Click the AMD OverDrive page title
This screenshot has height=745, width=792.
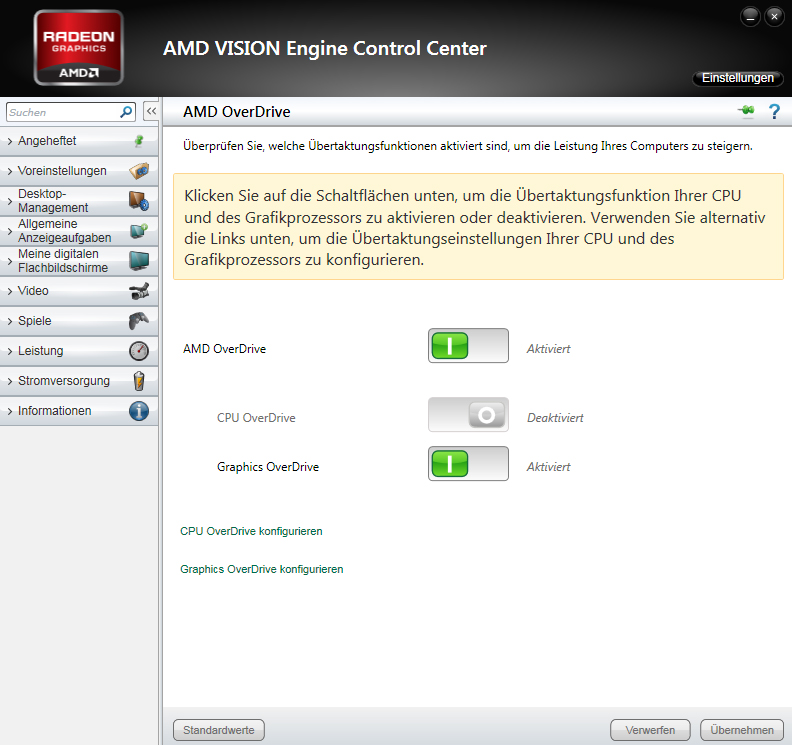click(x=236, y=112)
